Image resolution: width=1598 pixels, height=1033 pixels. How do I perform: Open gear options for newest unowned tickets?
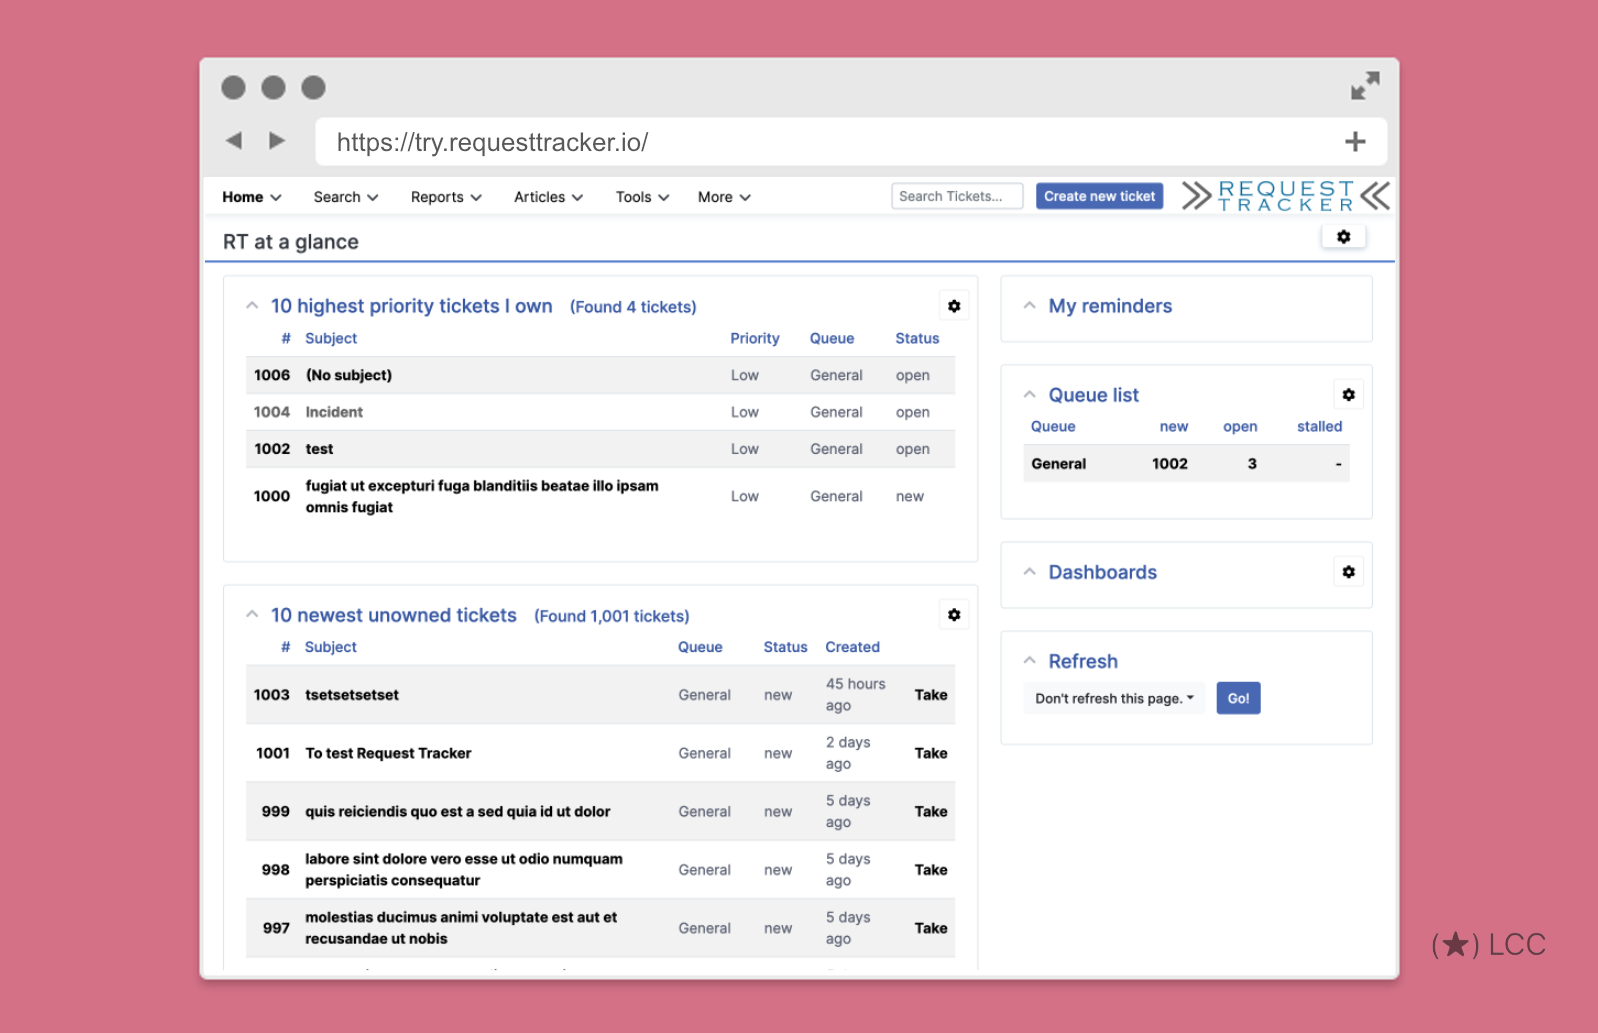point(954,615)
